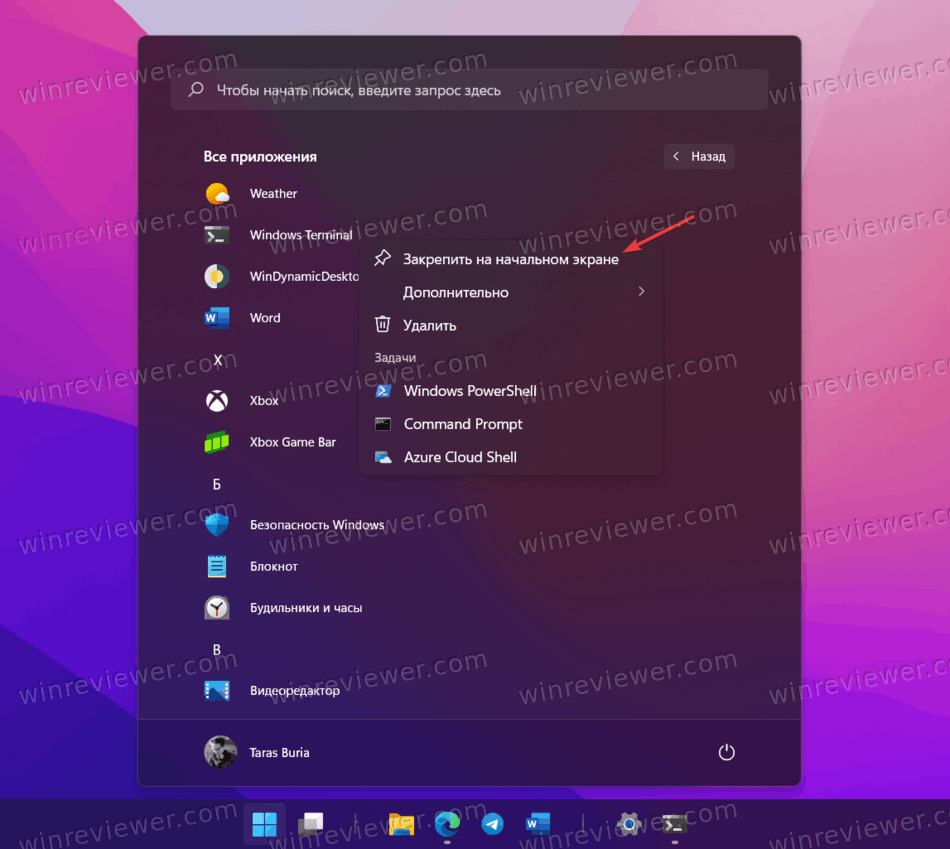Click the Start button on the taskbar
950x849 pixels.
point(264,824)
